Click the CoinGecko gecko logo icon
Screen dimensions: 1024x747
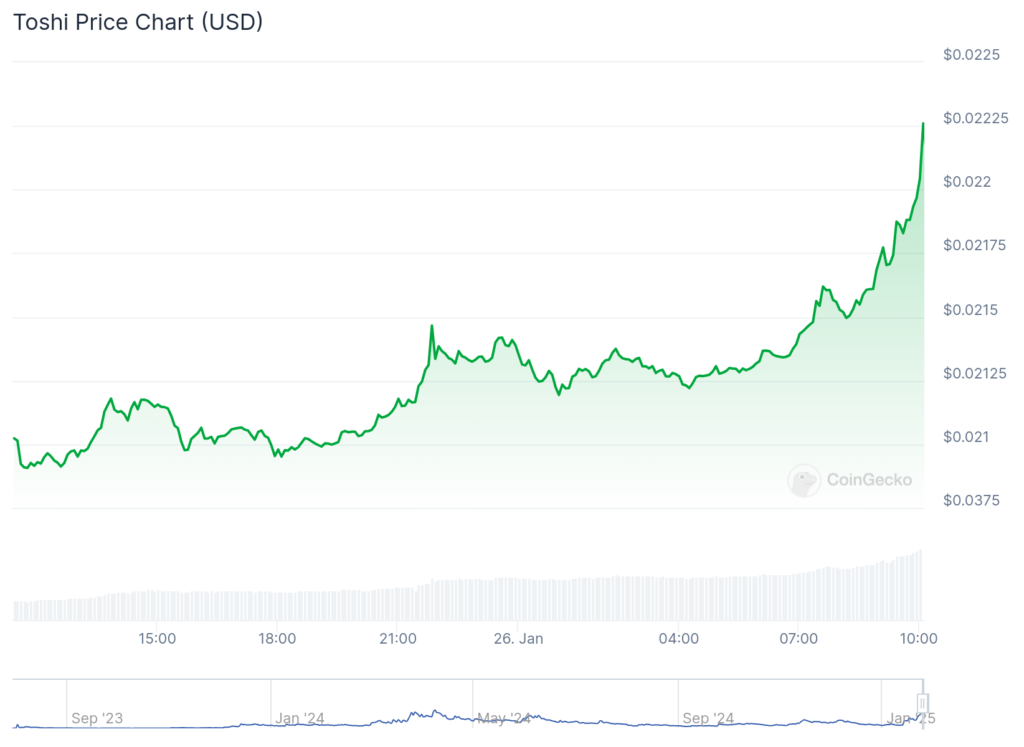(804, 481)
